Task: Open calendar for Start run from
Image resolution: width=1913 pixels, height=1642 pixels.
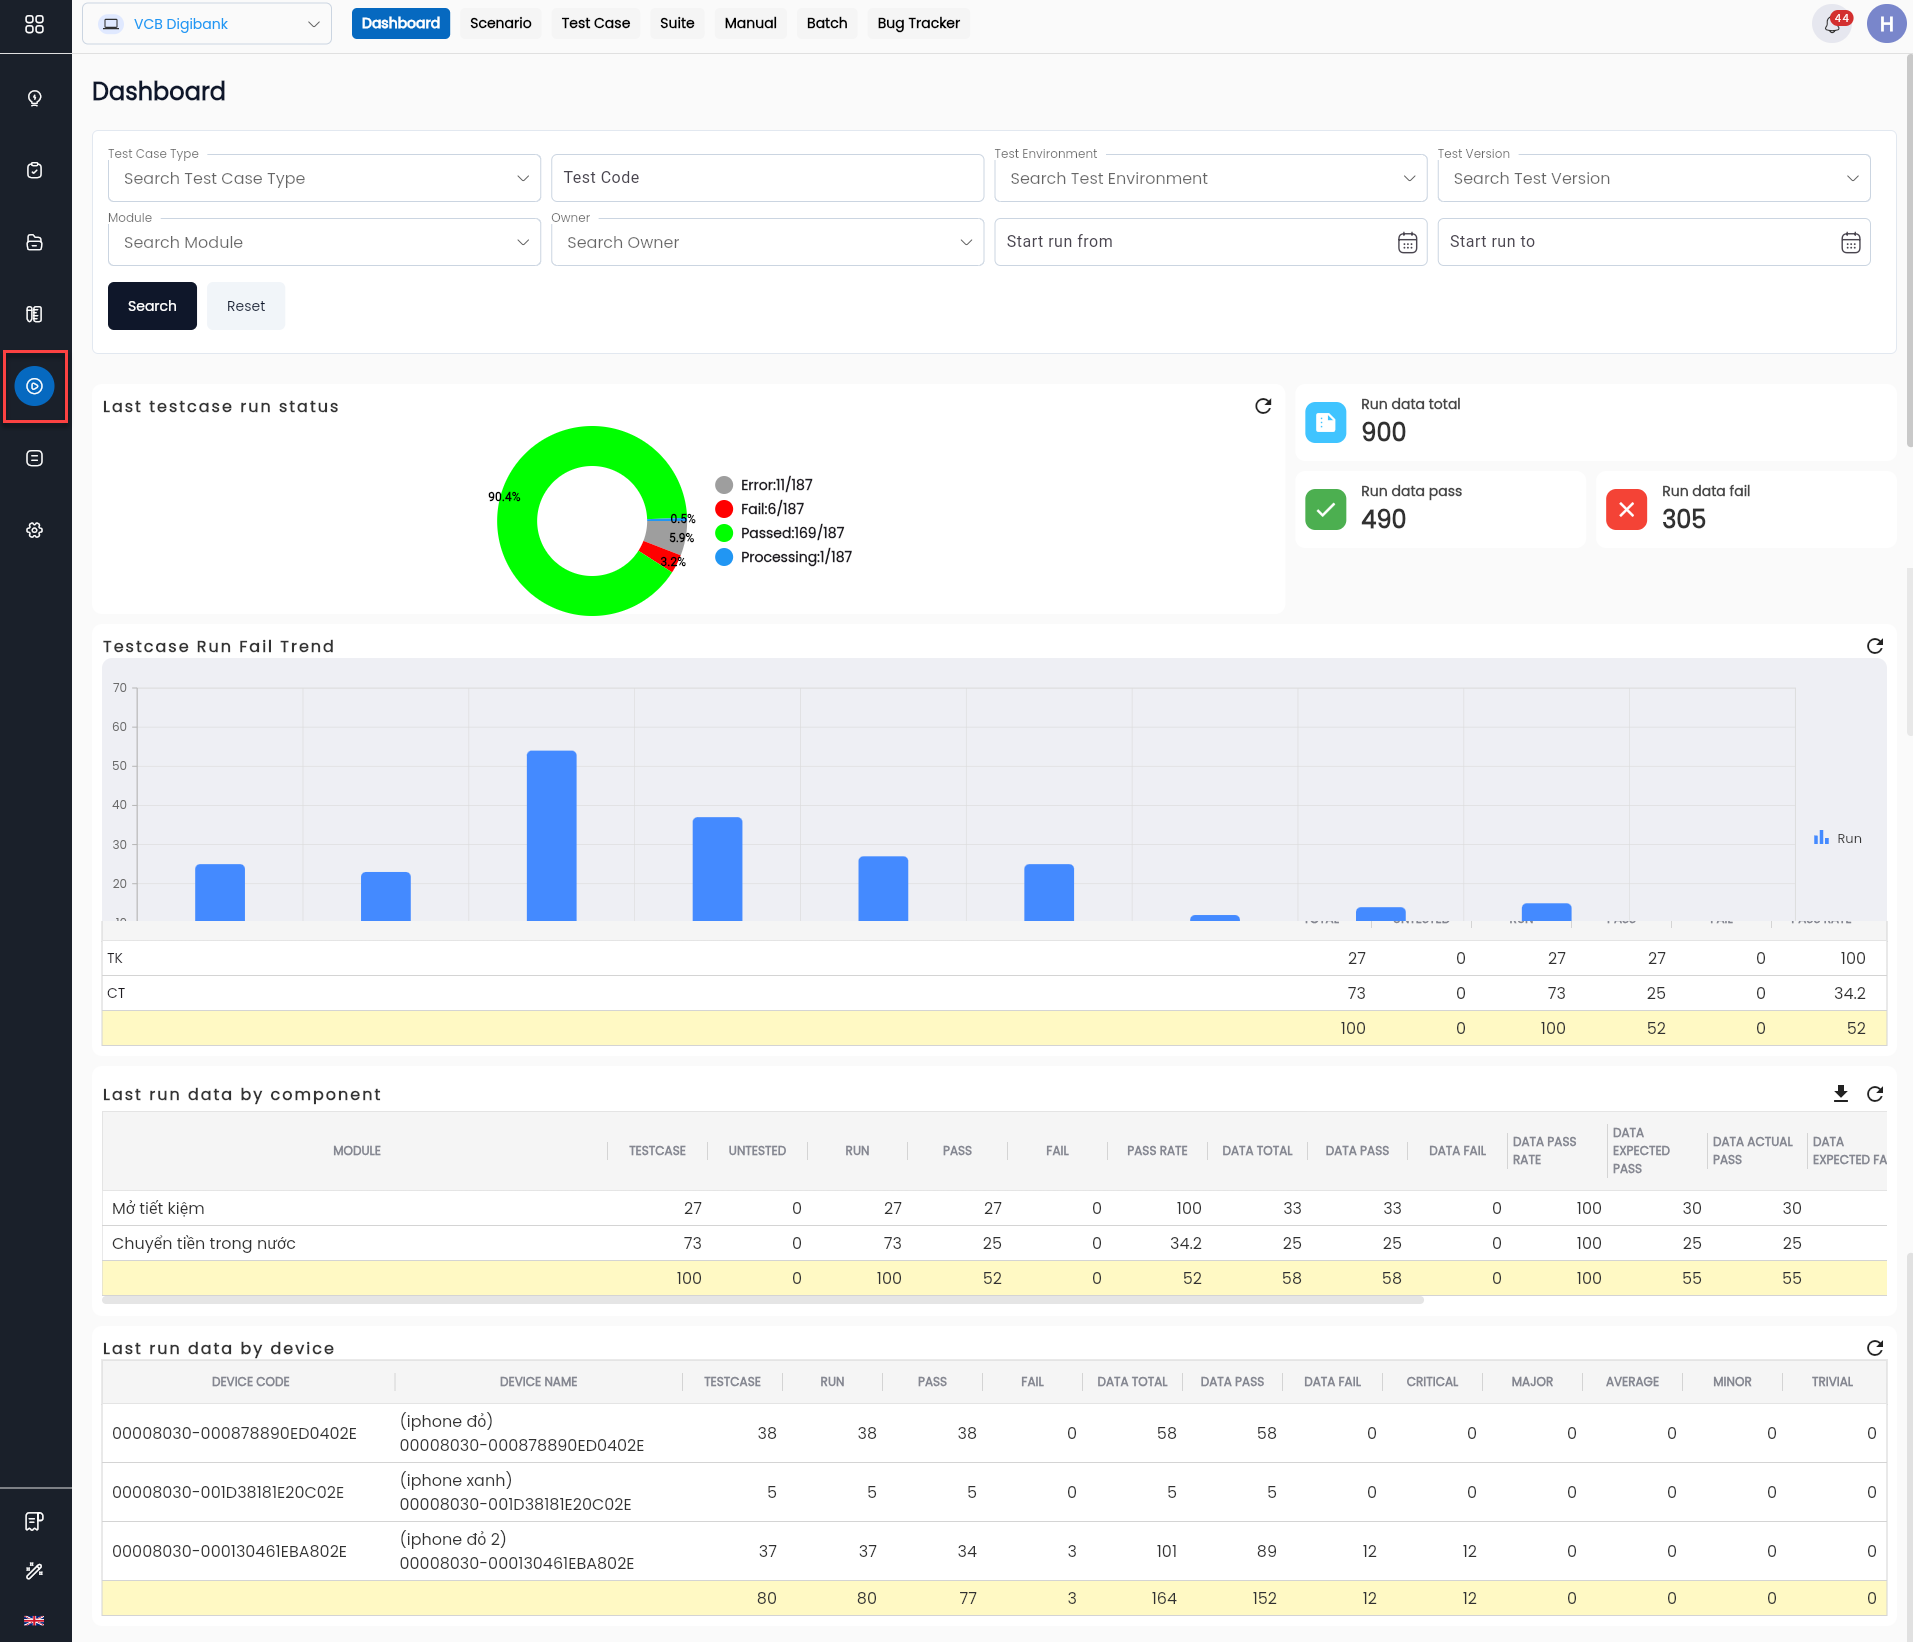Action: (1407, 242)
